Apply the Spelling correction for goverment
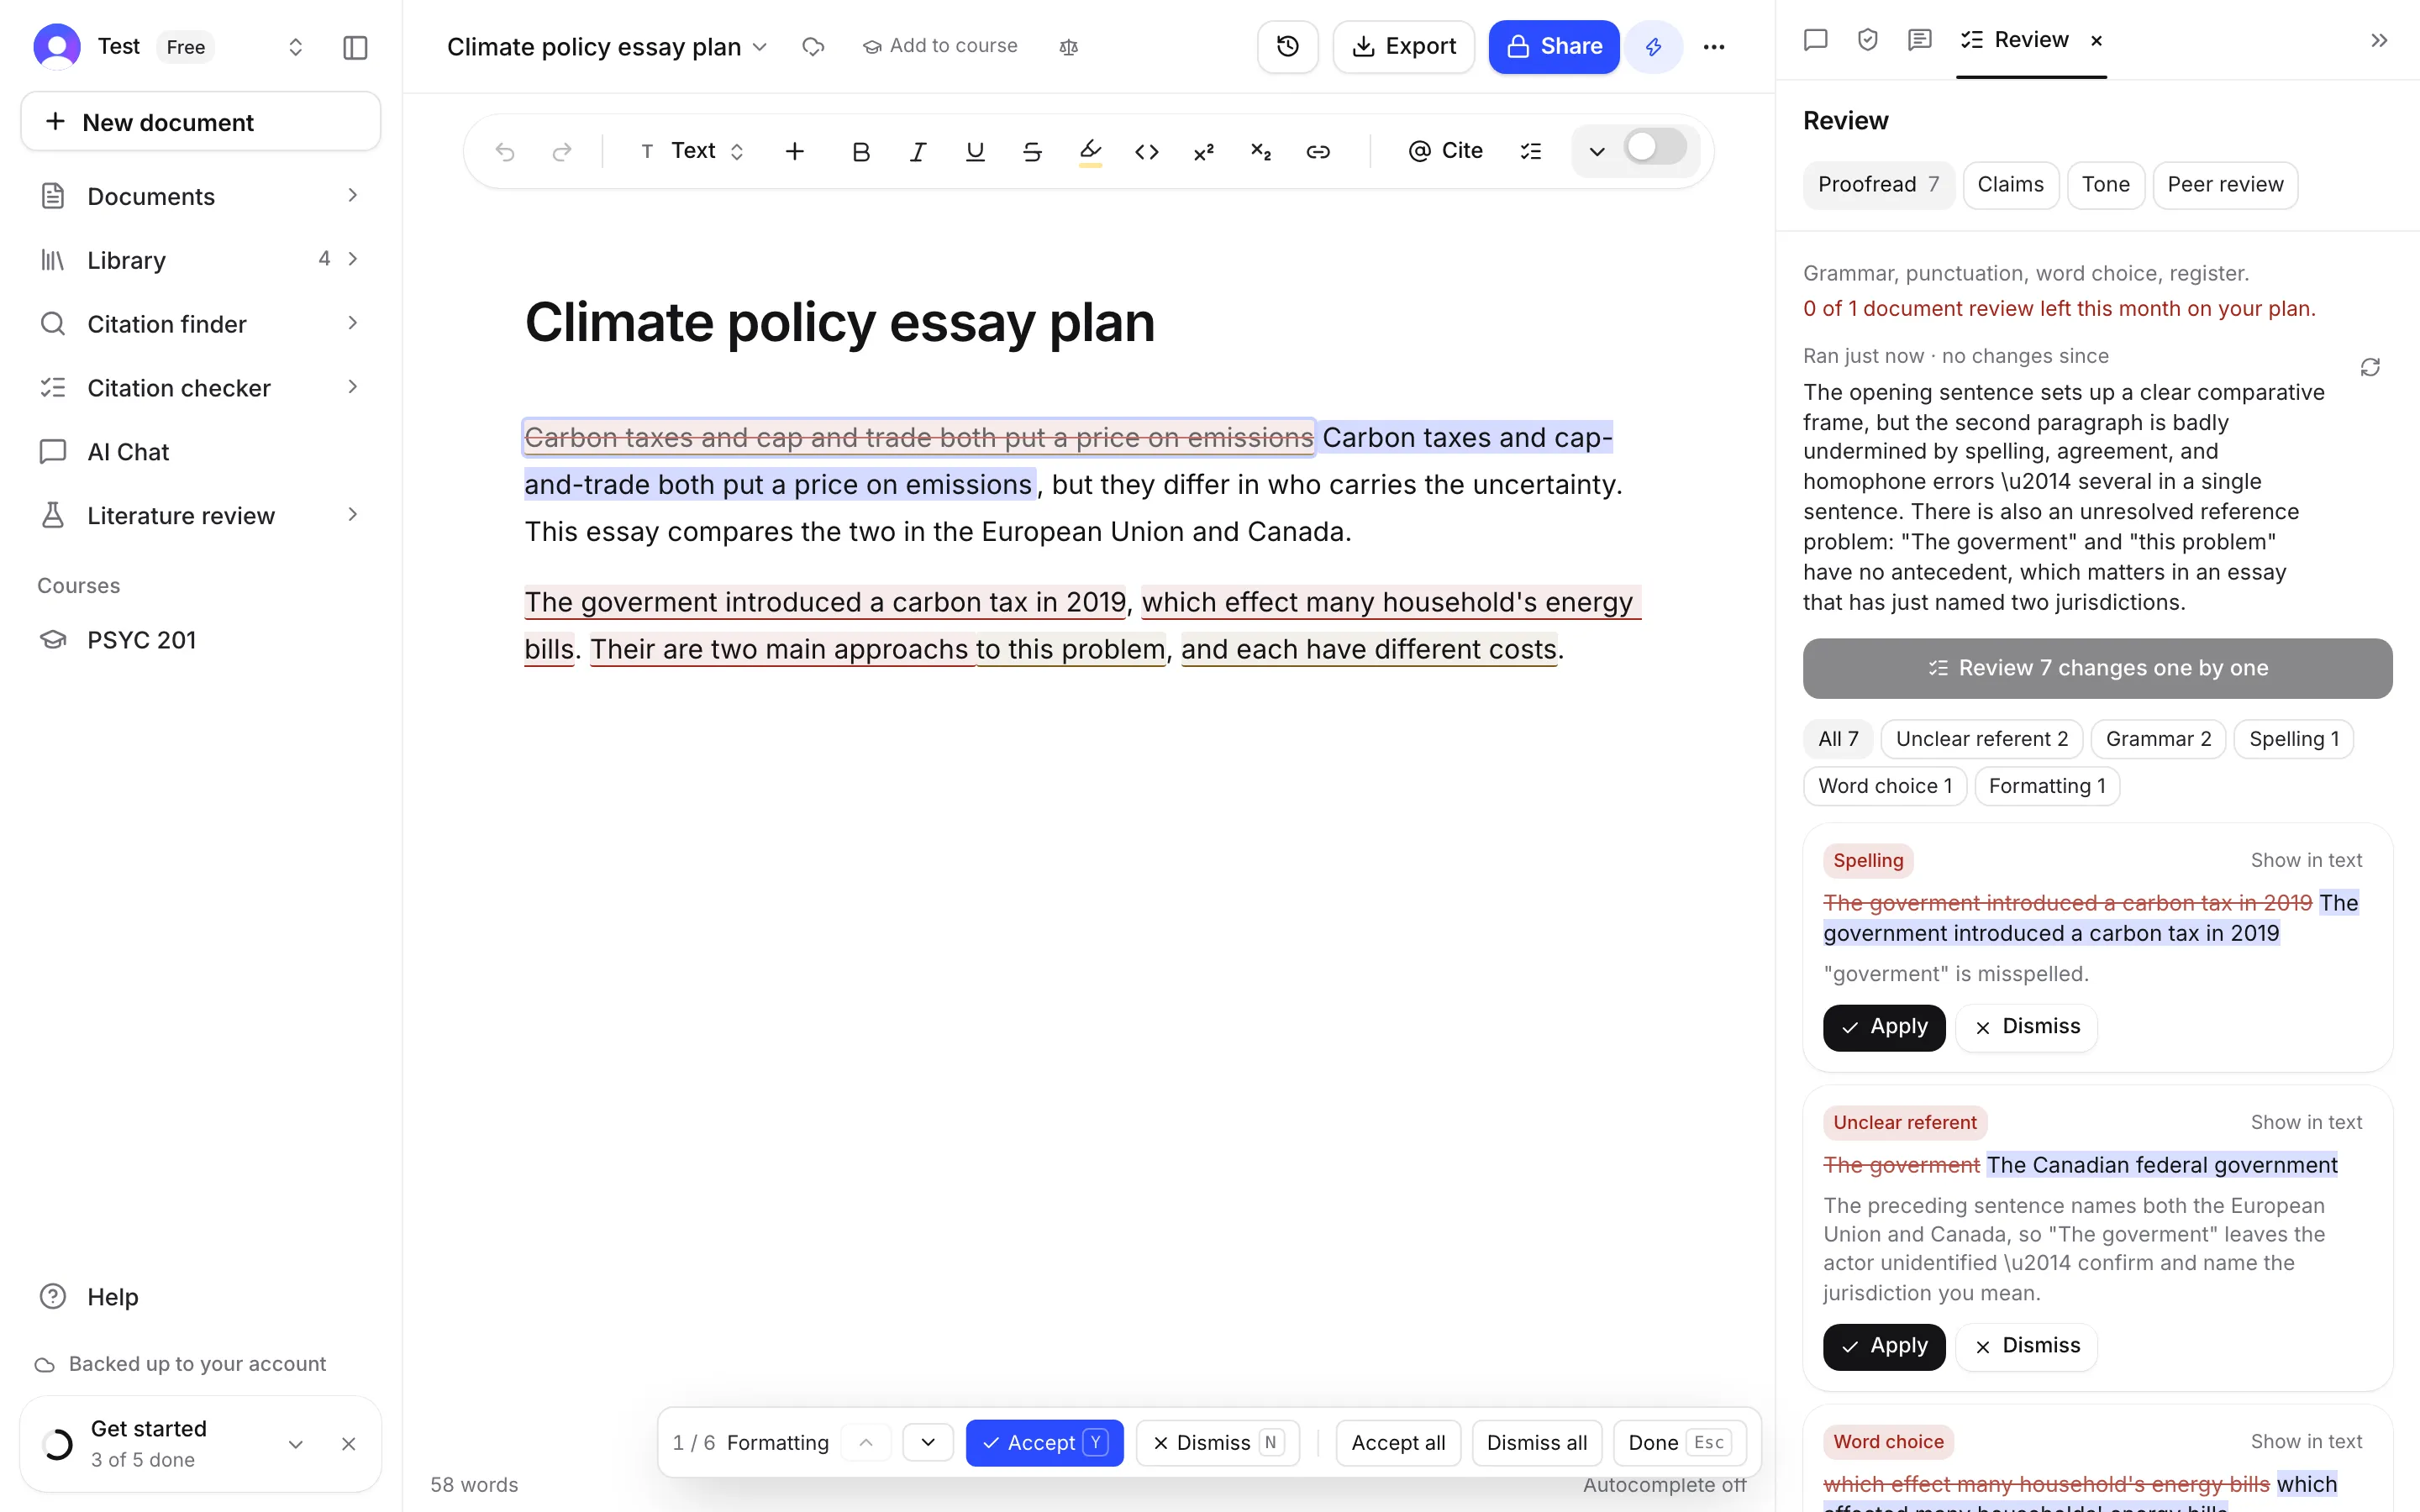Viewport: 2420px width, 1512px height. pyautogui.click(x=1884, y=1027)
